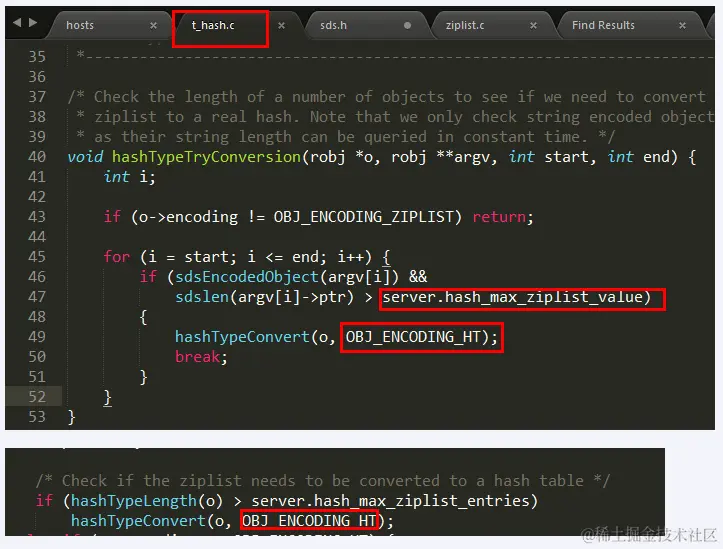Click hashTypeLength in lower snippet
Viewport: 723px width, 549px height.
[x=134, y=501]
